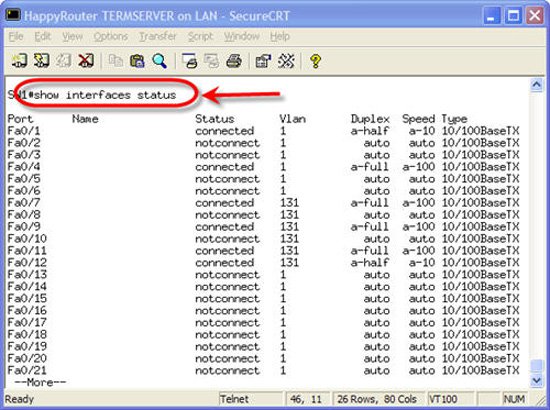Click the Keymap Editor toolbar icon

coord(286,61)
